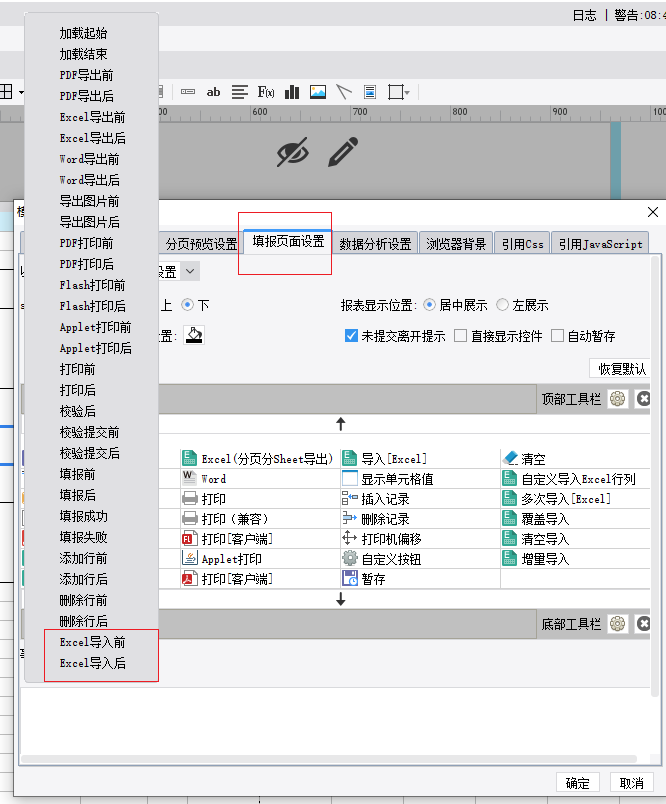666x804 pixels.
Task: Switch to 数据分析设置 tab
Action: point(375,244)
